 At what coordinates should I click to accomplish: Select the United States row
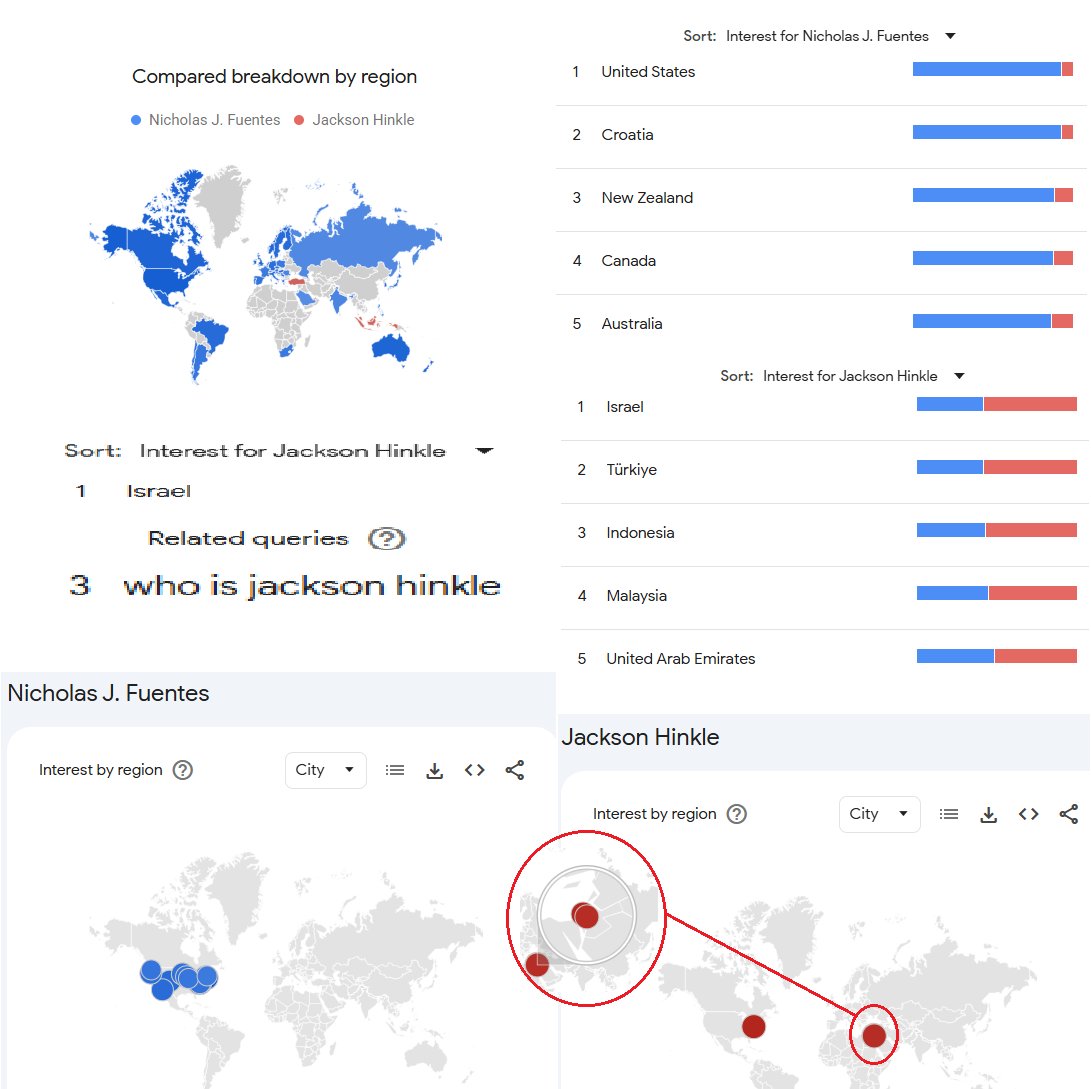(x=822, y=72)
